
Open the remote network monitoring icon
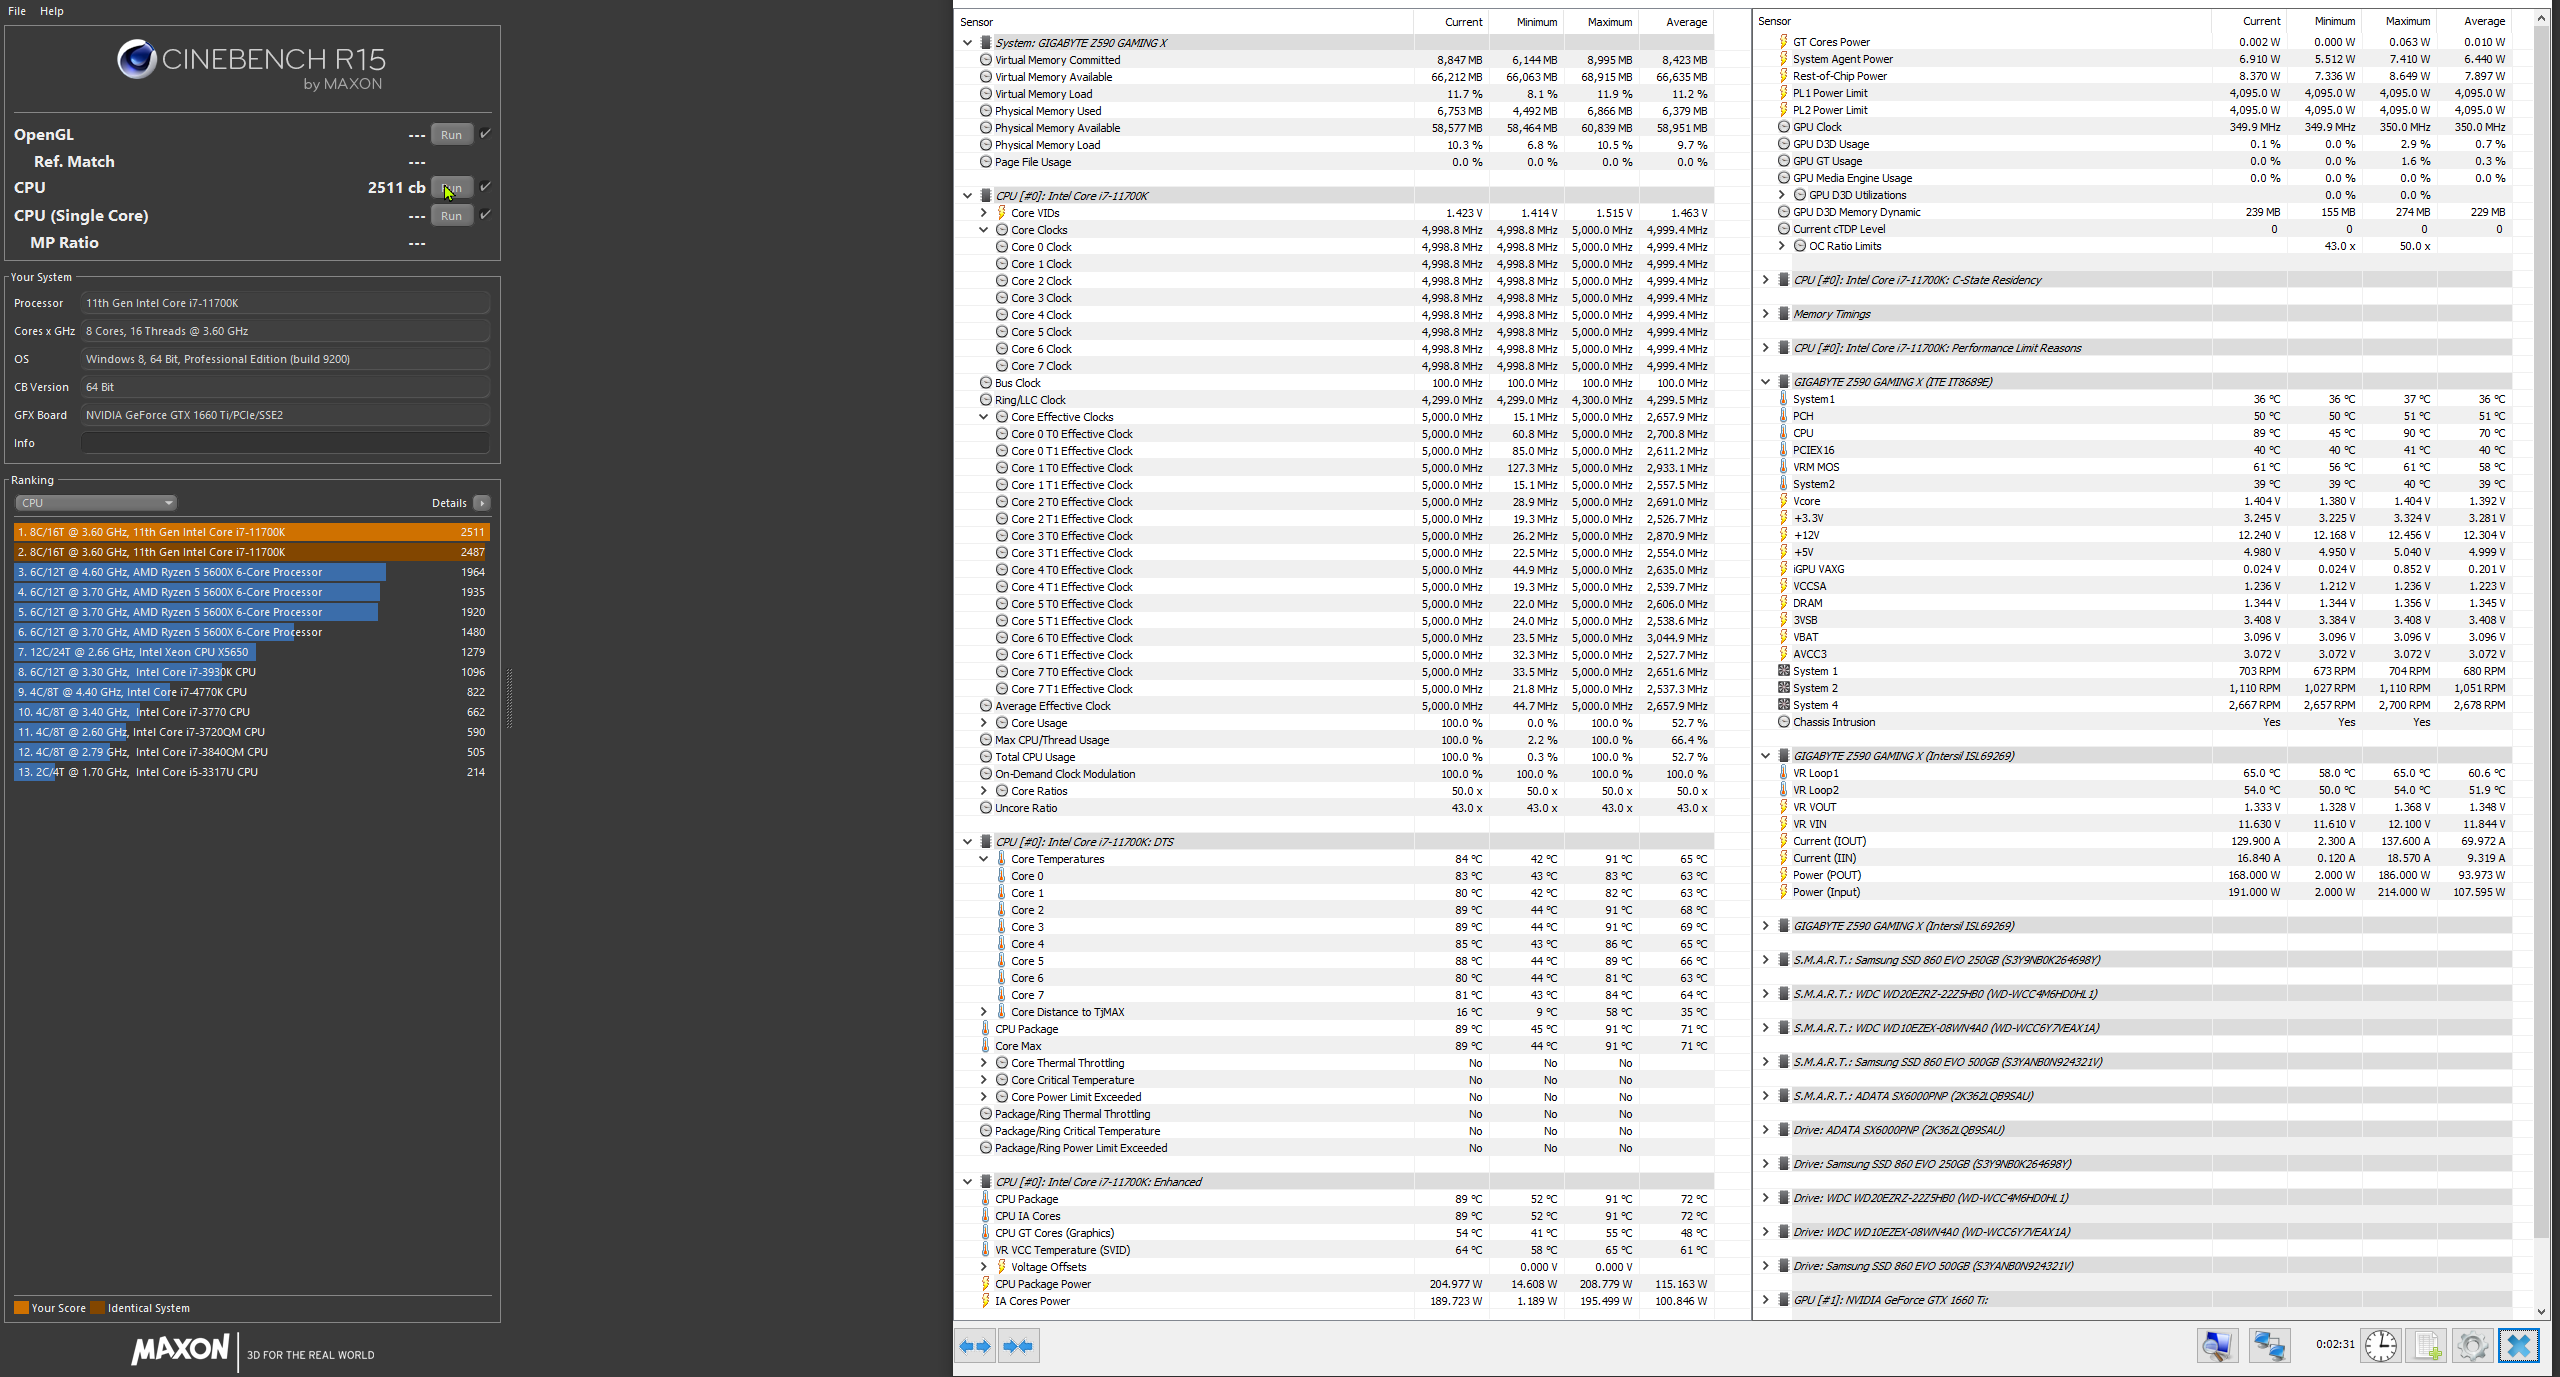pyautogui.click(x=2268, y=1345)
